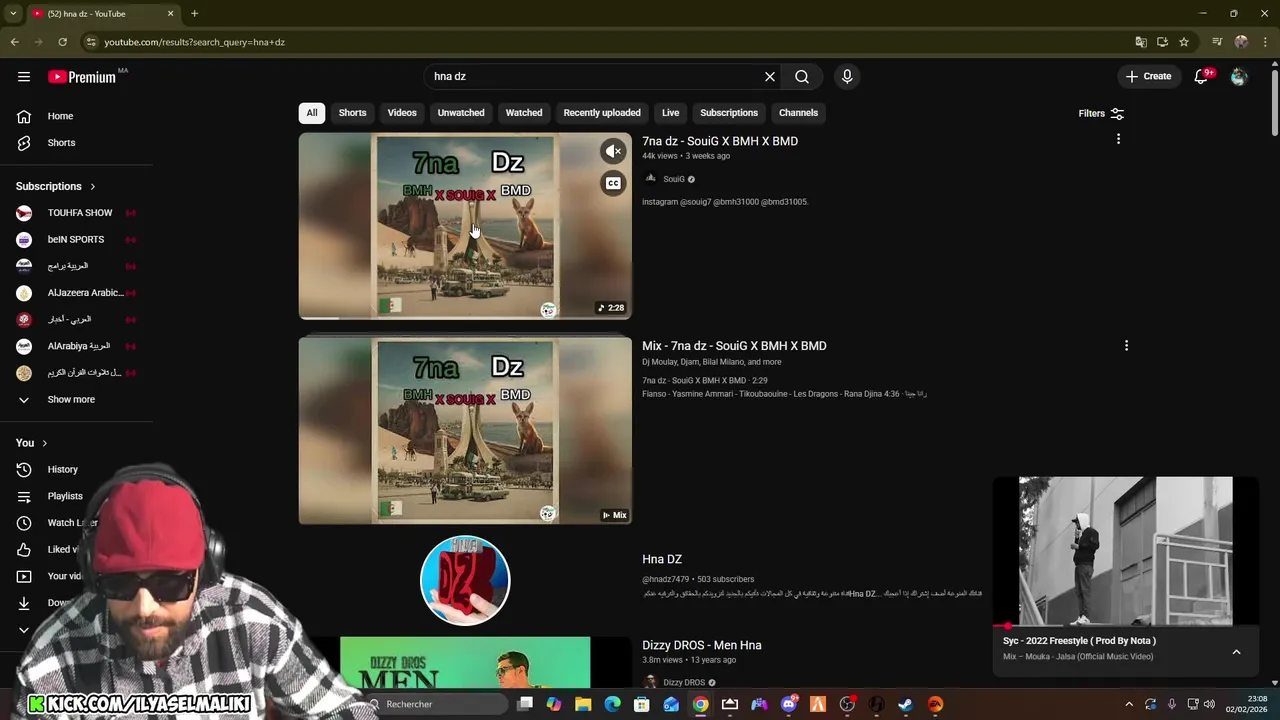Select the Channels filter chip
Image resolution: width=1280 pixels, height=720 pixels.
pyautogui.click(x=798, y=113)
